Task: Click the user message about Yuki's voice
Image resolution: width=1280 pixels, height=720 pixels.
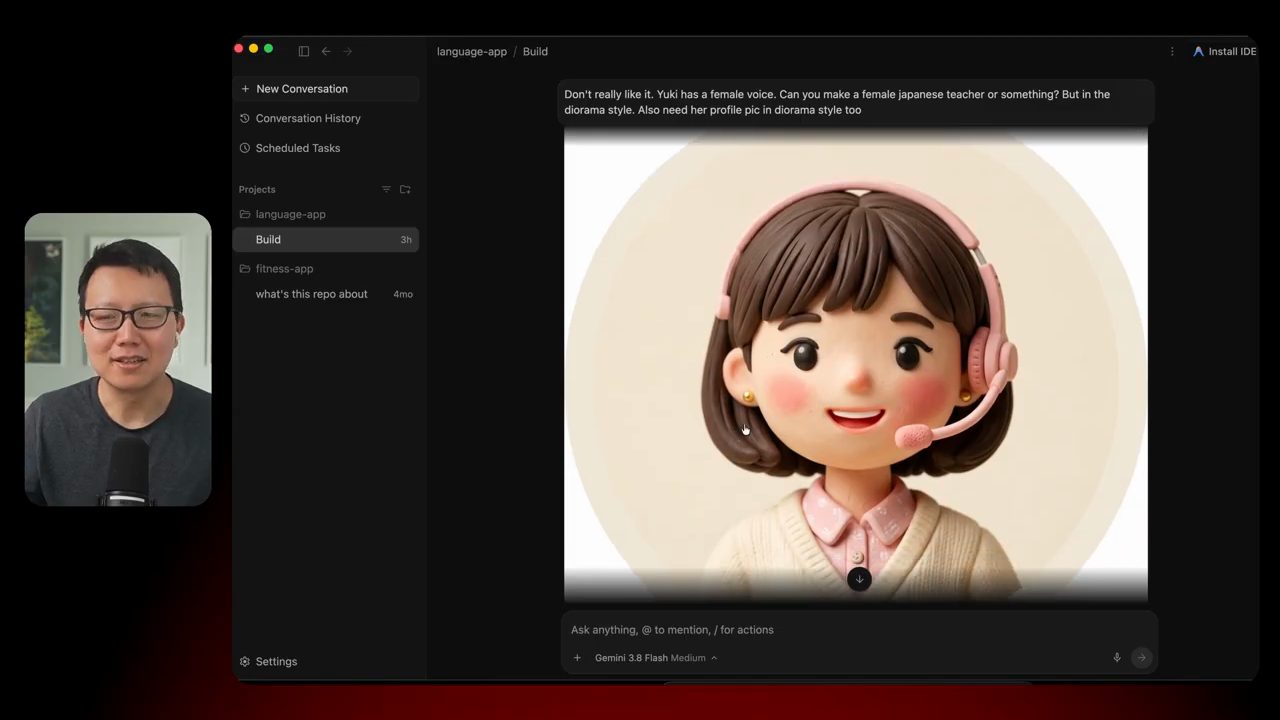Action: pos(856,102)
